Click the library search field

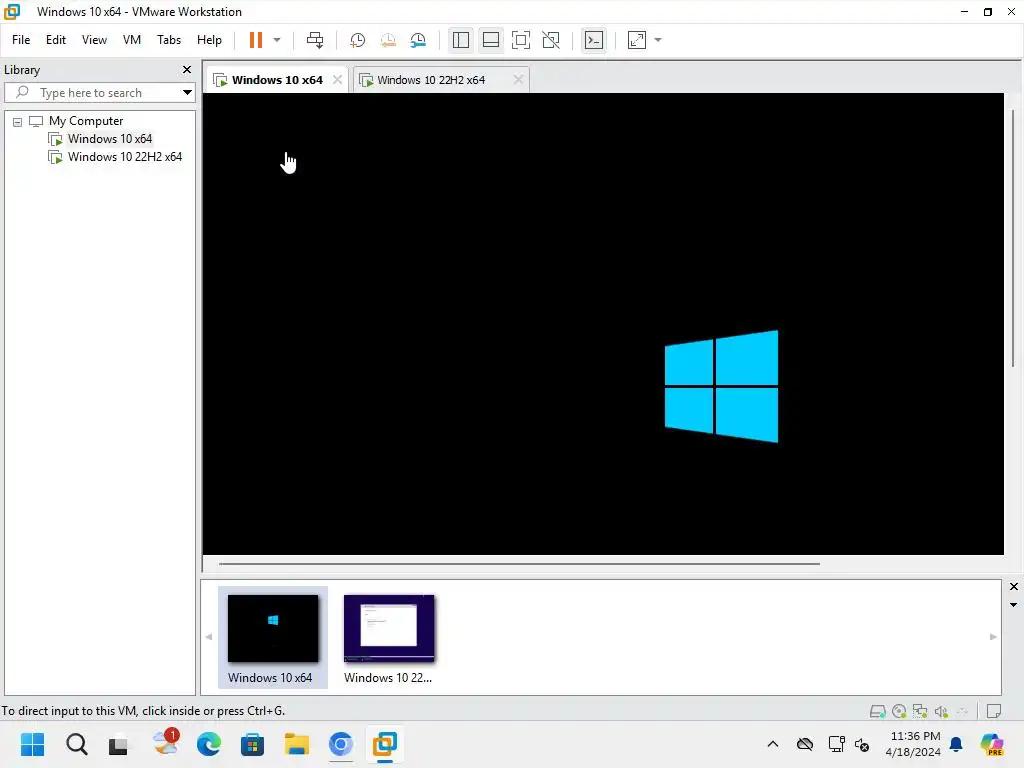tap(98, 93)
